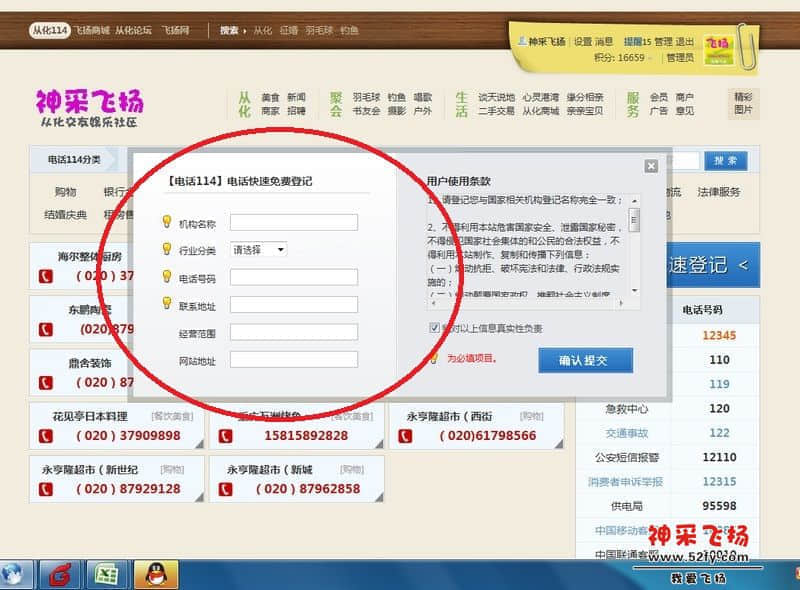Click the right arrow of the terms horizontal scrollbar
This screenshot has height=590, width=800.
621,303
